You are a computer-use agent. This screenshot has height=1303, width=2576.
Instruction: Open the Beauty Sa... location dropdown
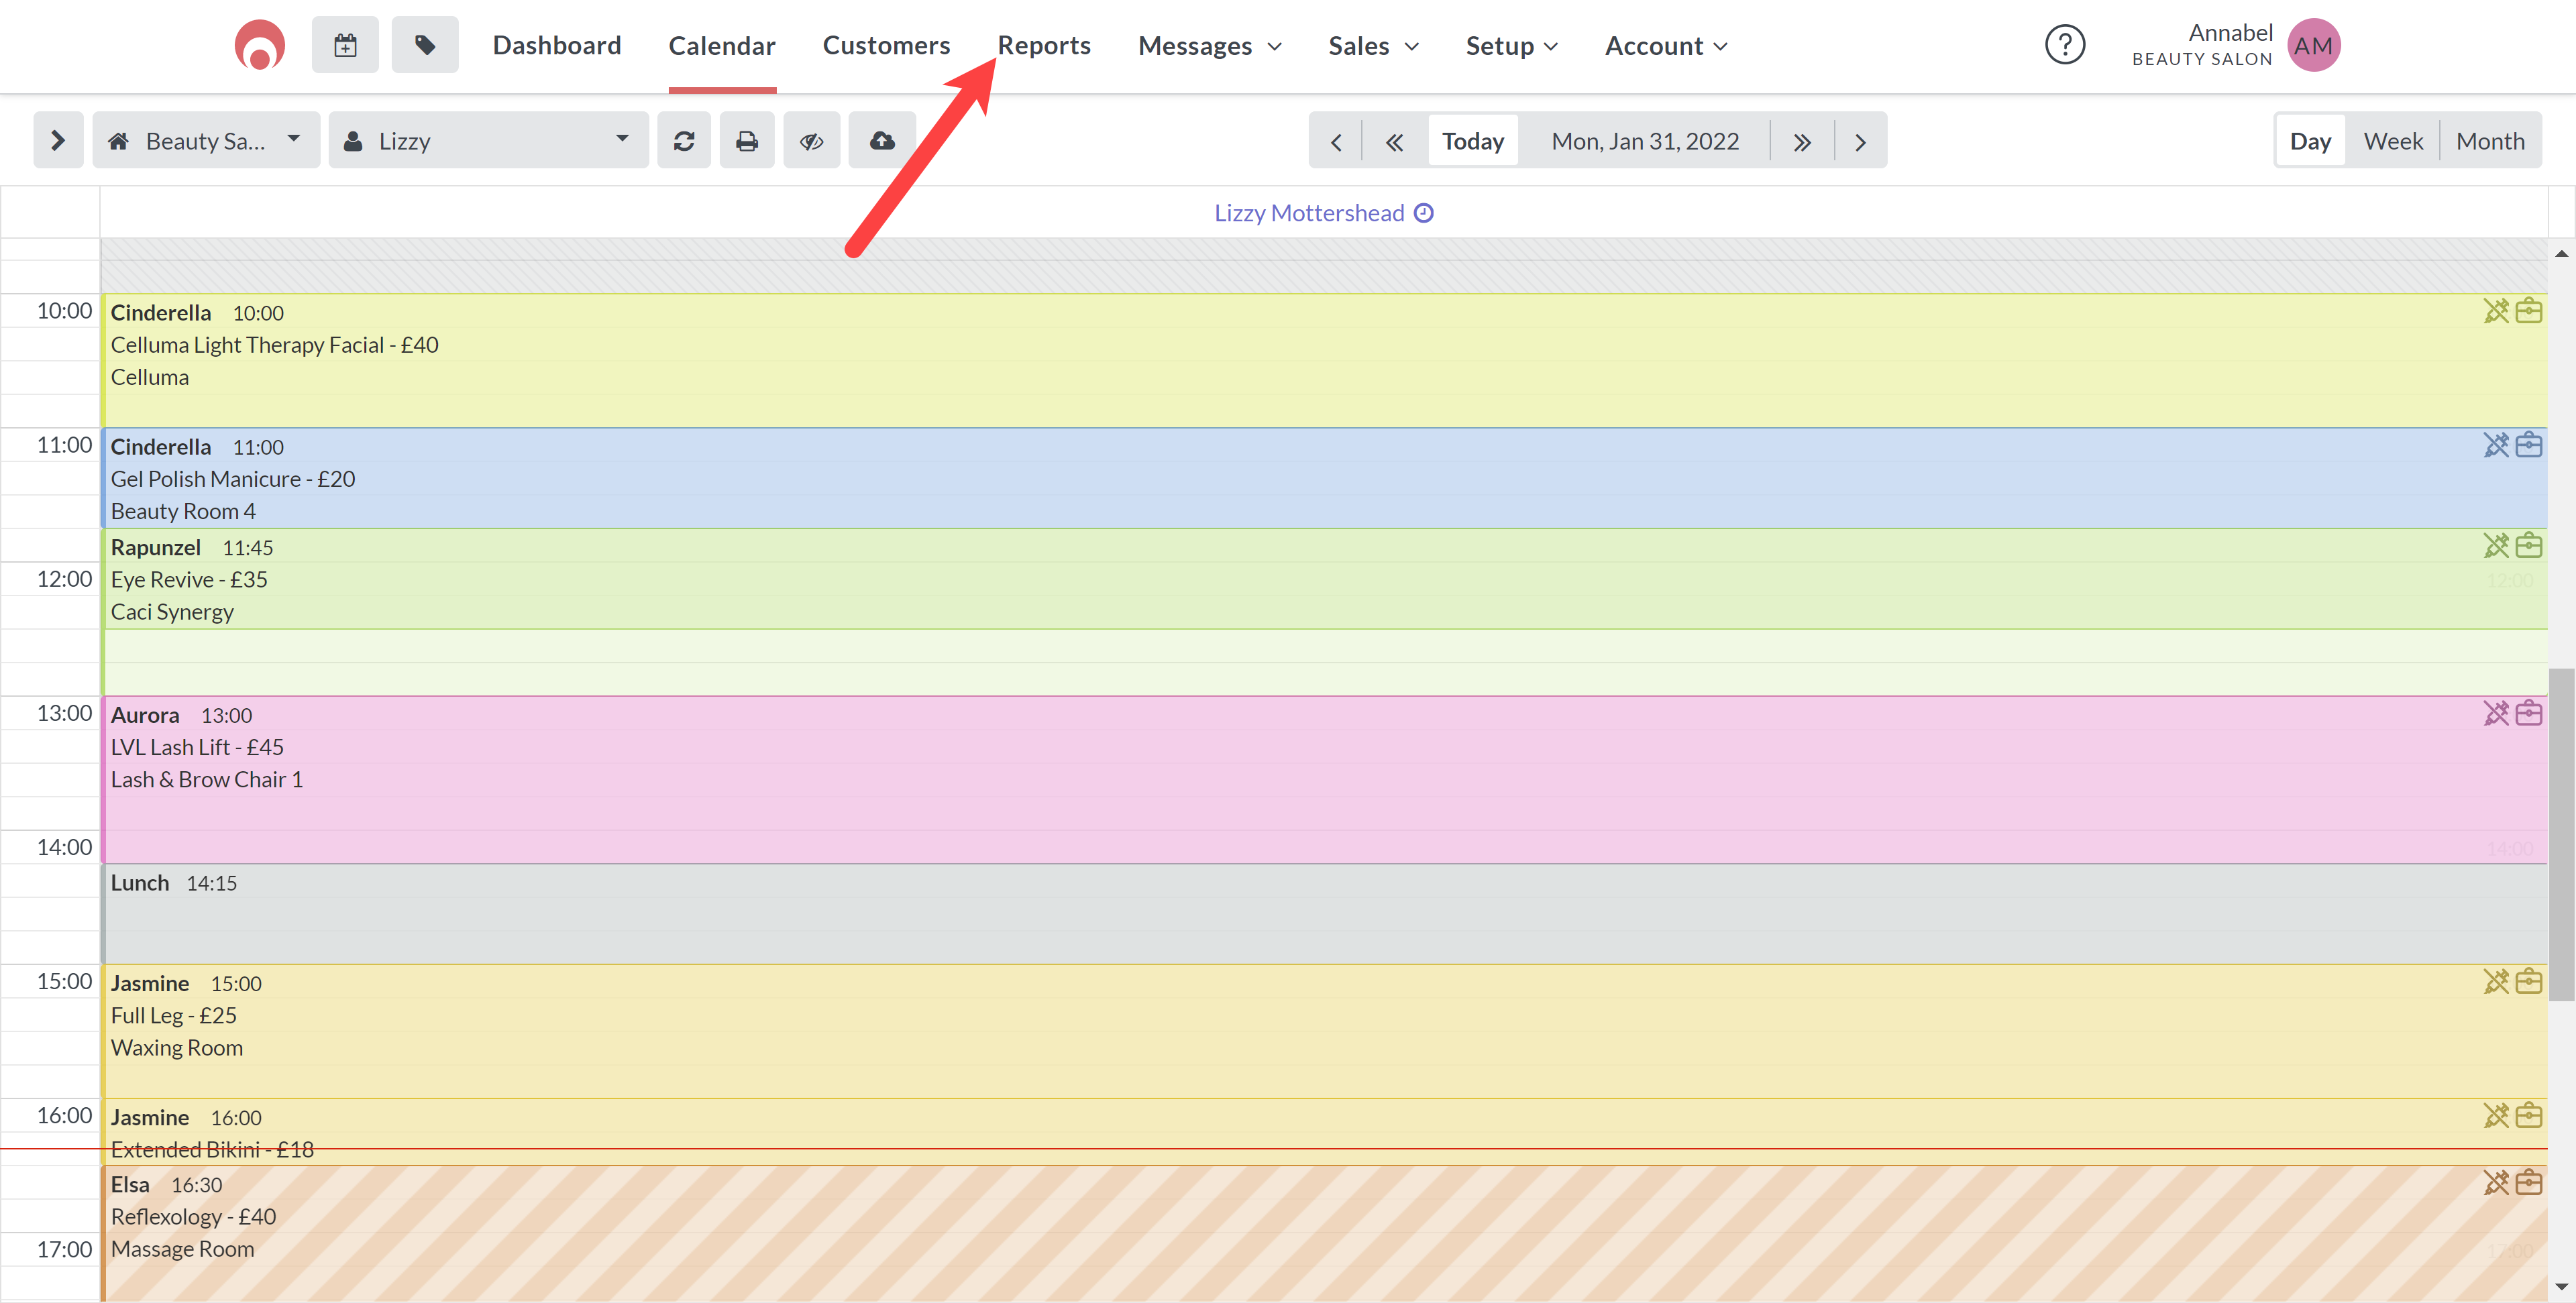206,141
